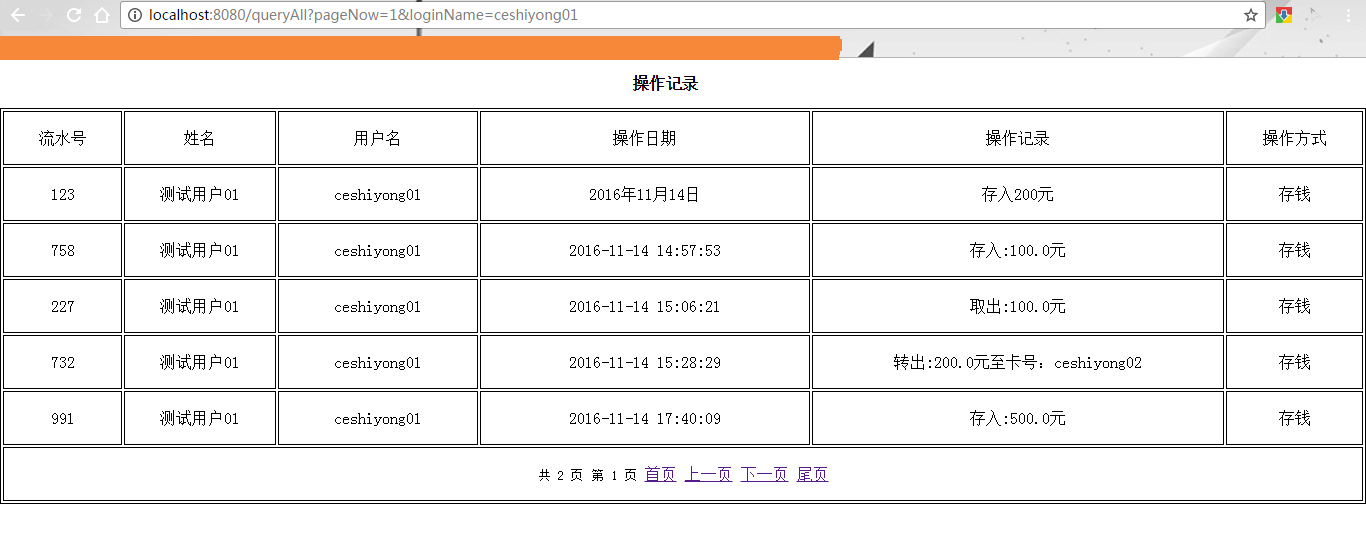Viewport: 1366px width, 550px height.
Task: Click ceshiyong01 username in row 758
Action: pos(378,251)
